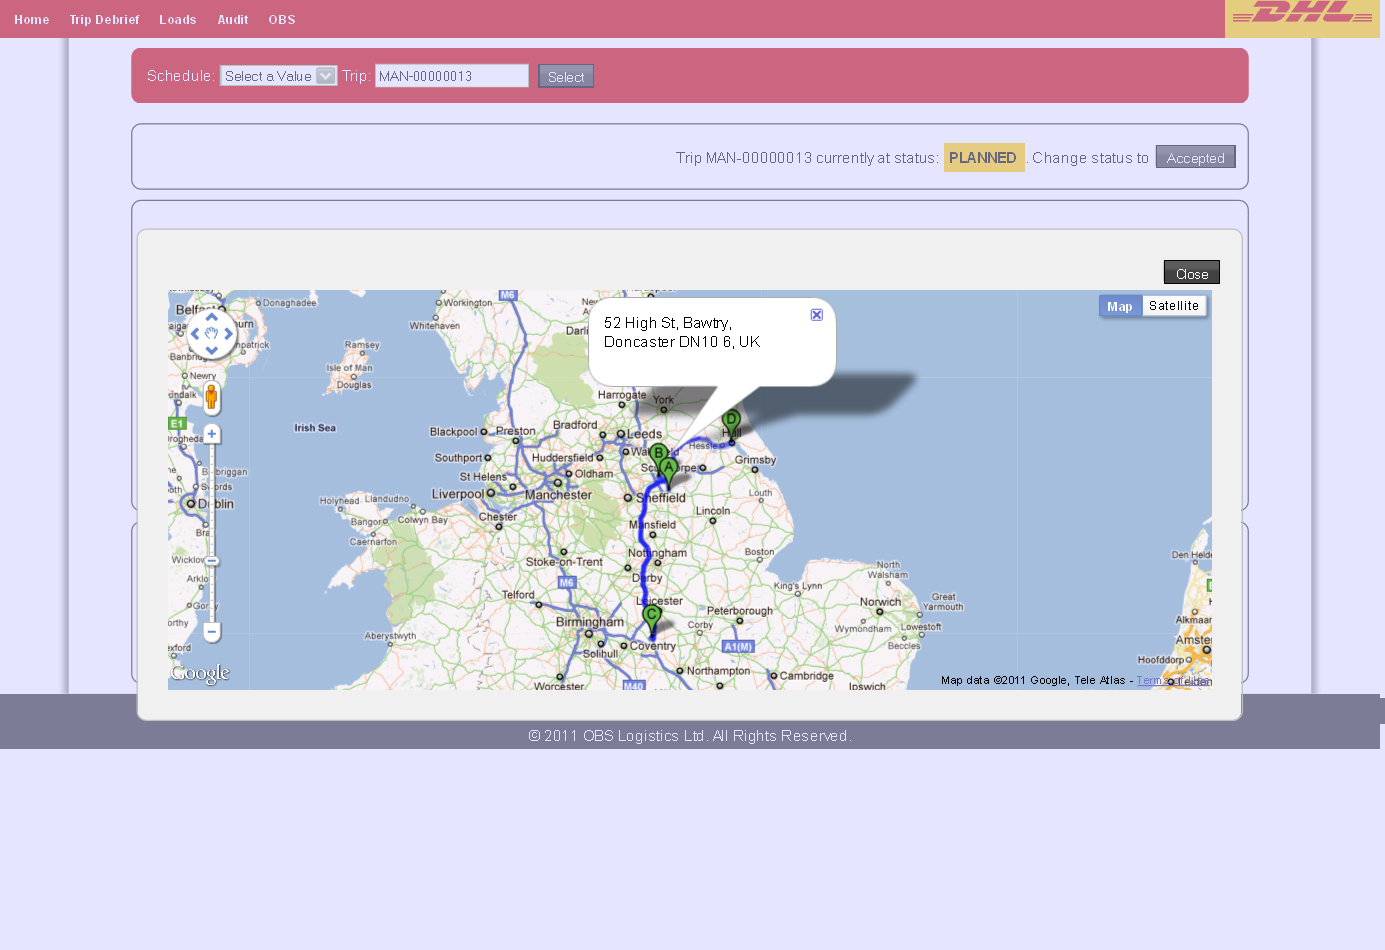Click the Select button next to Trip

[x=566, y=76]
